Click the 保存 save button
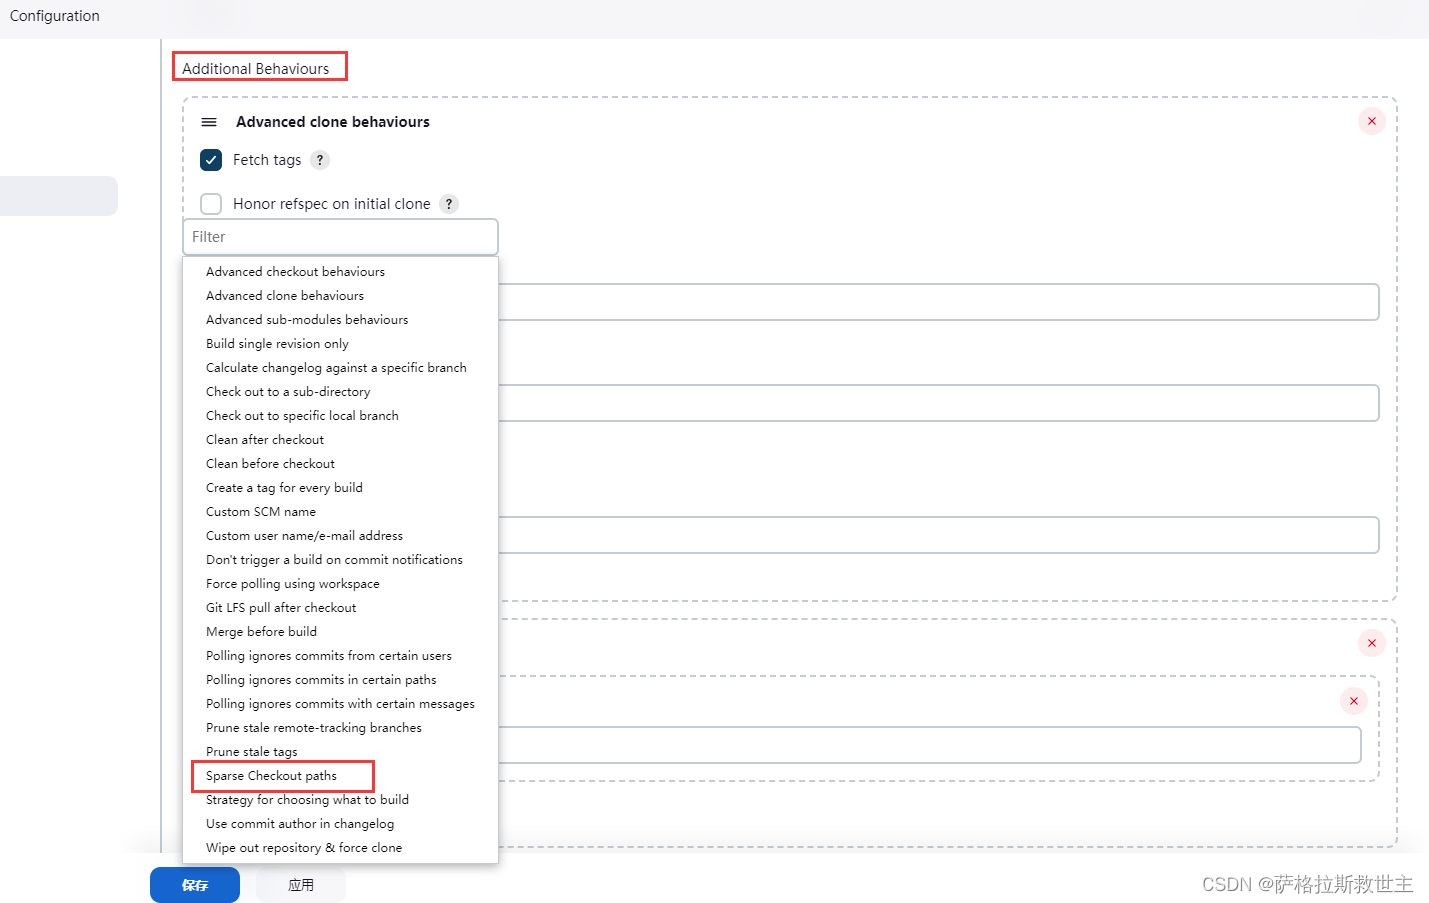1429x903 pixels. pyautogui.click(x=194, y=884)
